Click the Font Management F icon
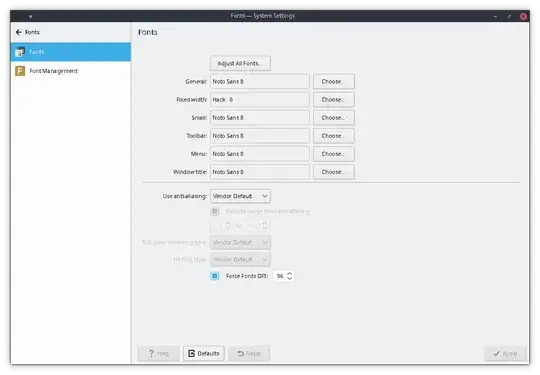The height and width of the screenshot is (375, 540). 20,71
